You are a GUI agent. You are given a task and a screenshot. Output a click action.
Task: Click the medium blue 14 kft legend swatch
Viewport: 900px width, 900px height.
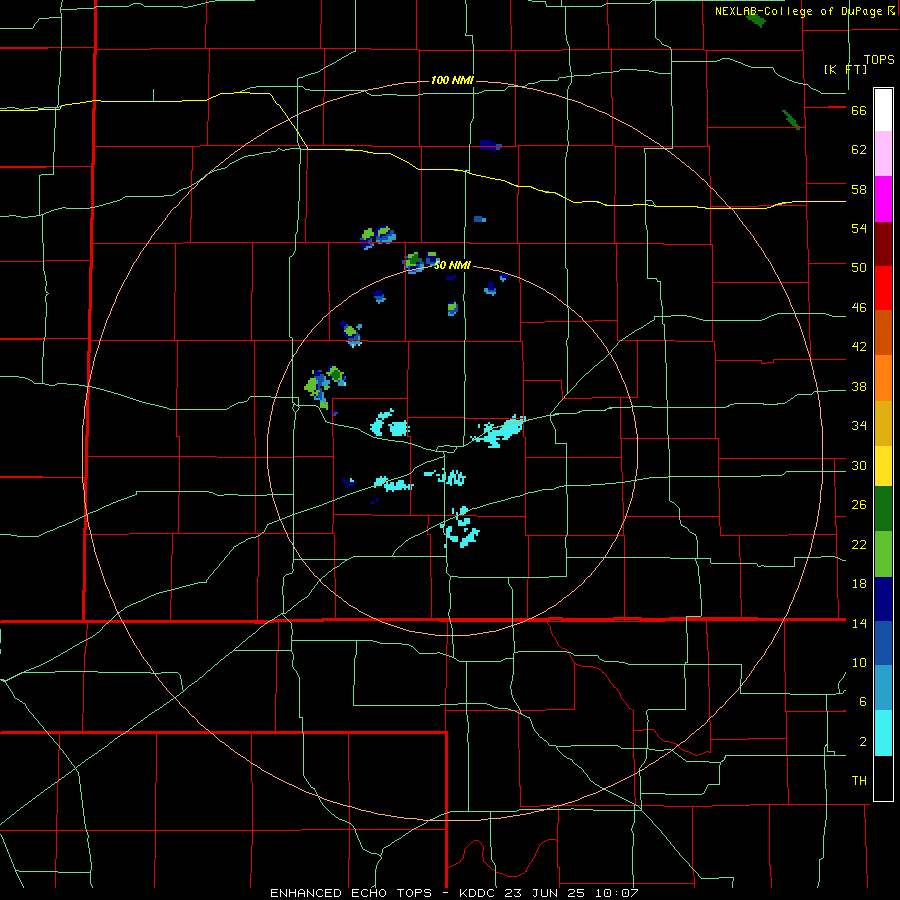coord(883,643)
